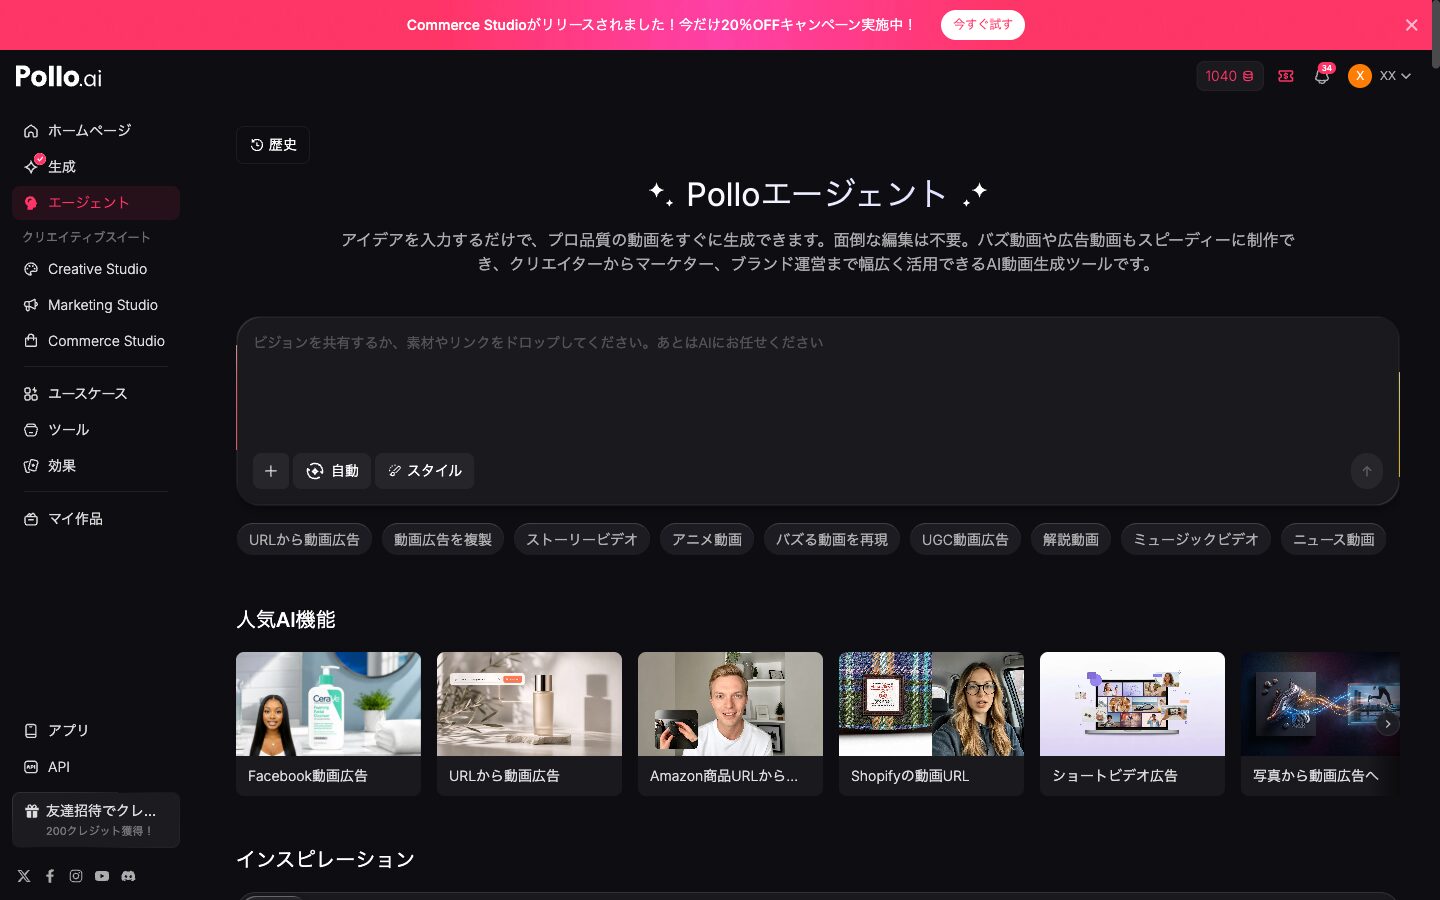Open the Facebook social icon
Screen dimensions: 1440x900
tap(50, 876)
